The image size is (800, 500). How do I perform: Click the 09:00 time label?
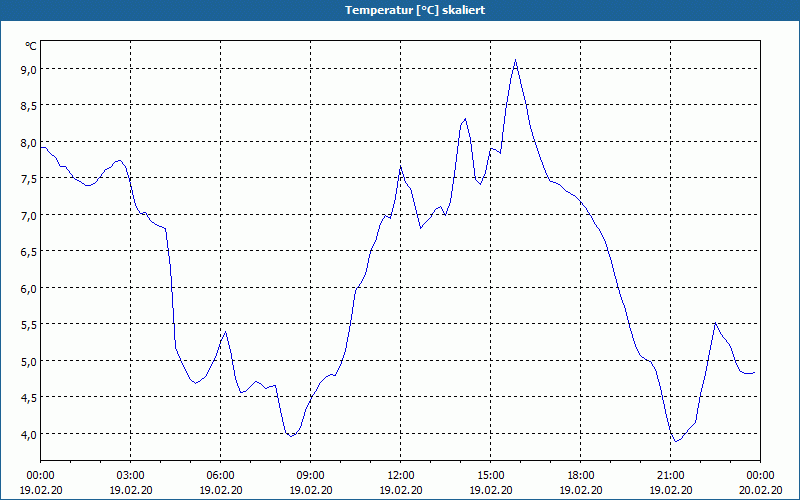(311, 476)
